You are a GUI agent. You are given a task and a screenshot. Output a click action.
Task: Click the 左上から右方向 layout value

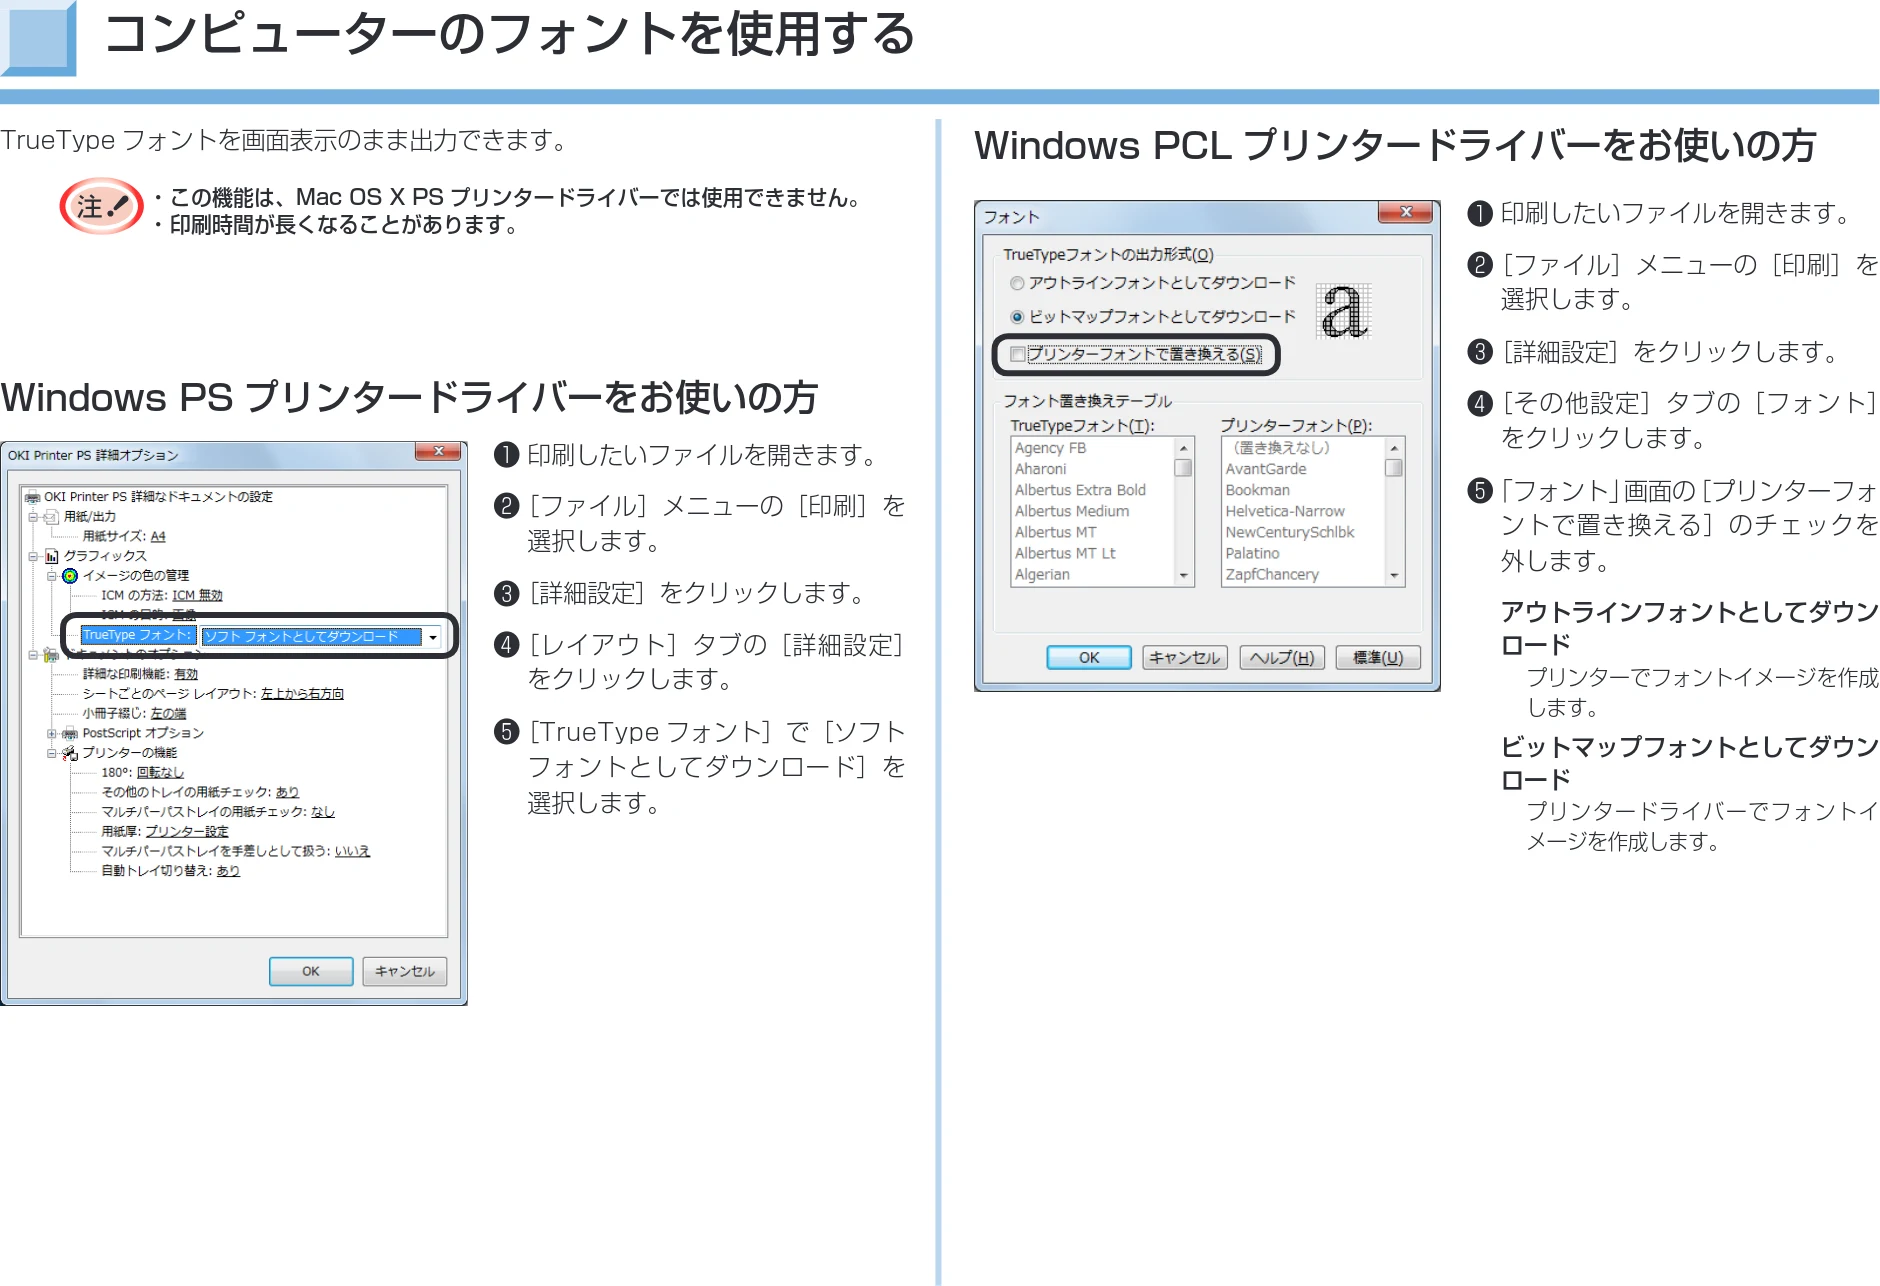pyautogui.click(x=302, y=694)
